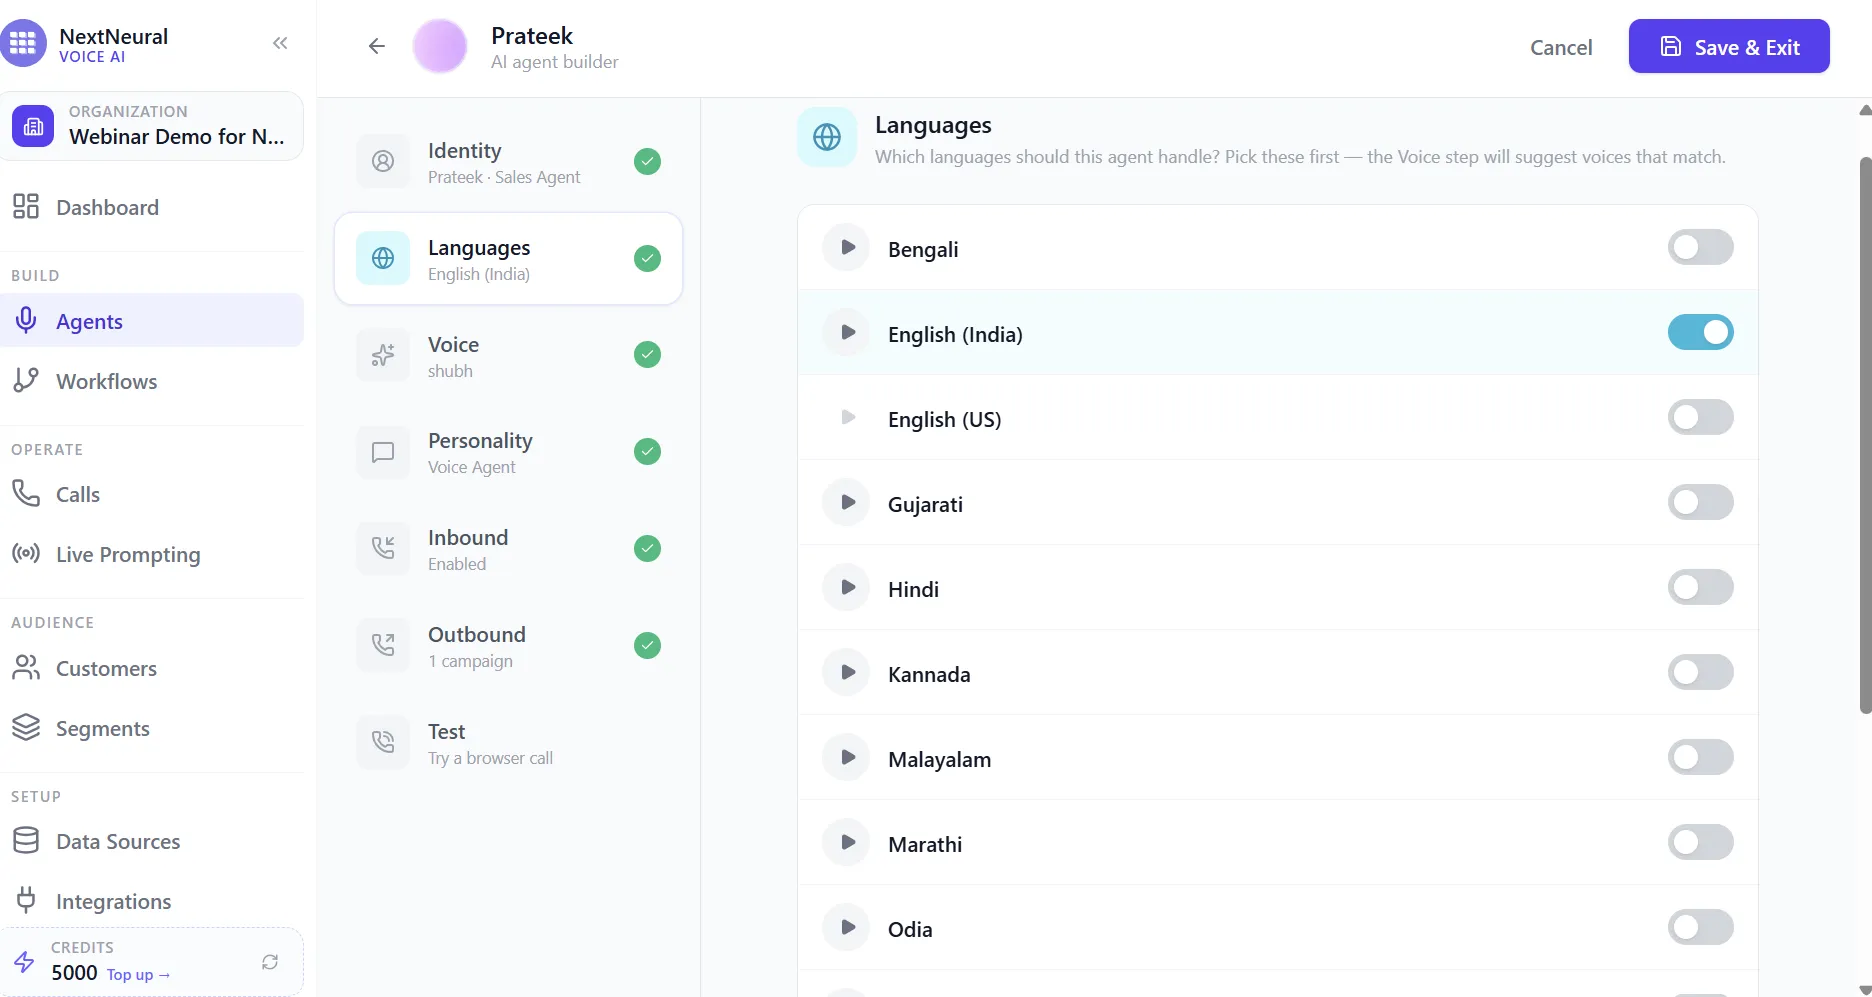Viewport: 1872px width, 997px height.
Task: Click the Segments layers icon
Action: coord(26,727)
